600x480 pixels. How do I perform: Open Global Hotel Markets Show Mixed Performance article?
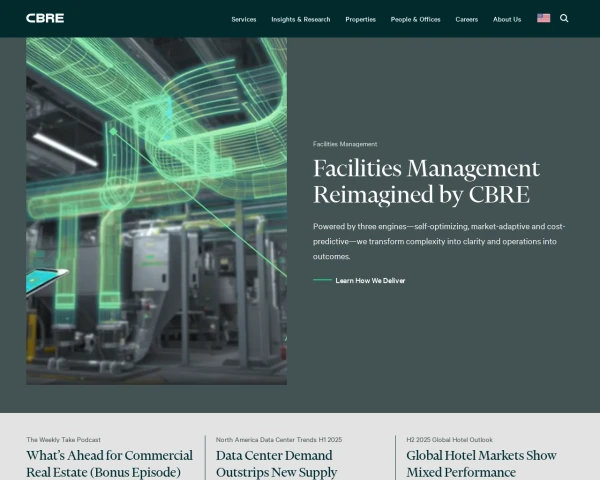click(x=481, y=463)
